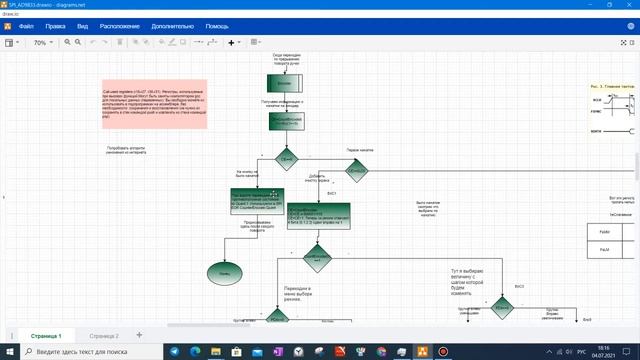Open the 70% zoom level dropdown

43,42
